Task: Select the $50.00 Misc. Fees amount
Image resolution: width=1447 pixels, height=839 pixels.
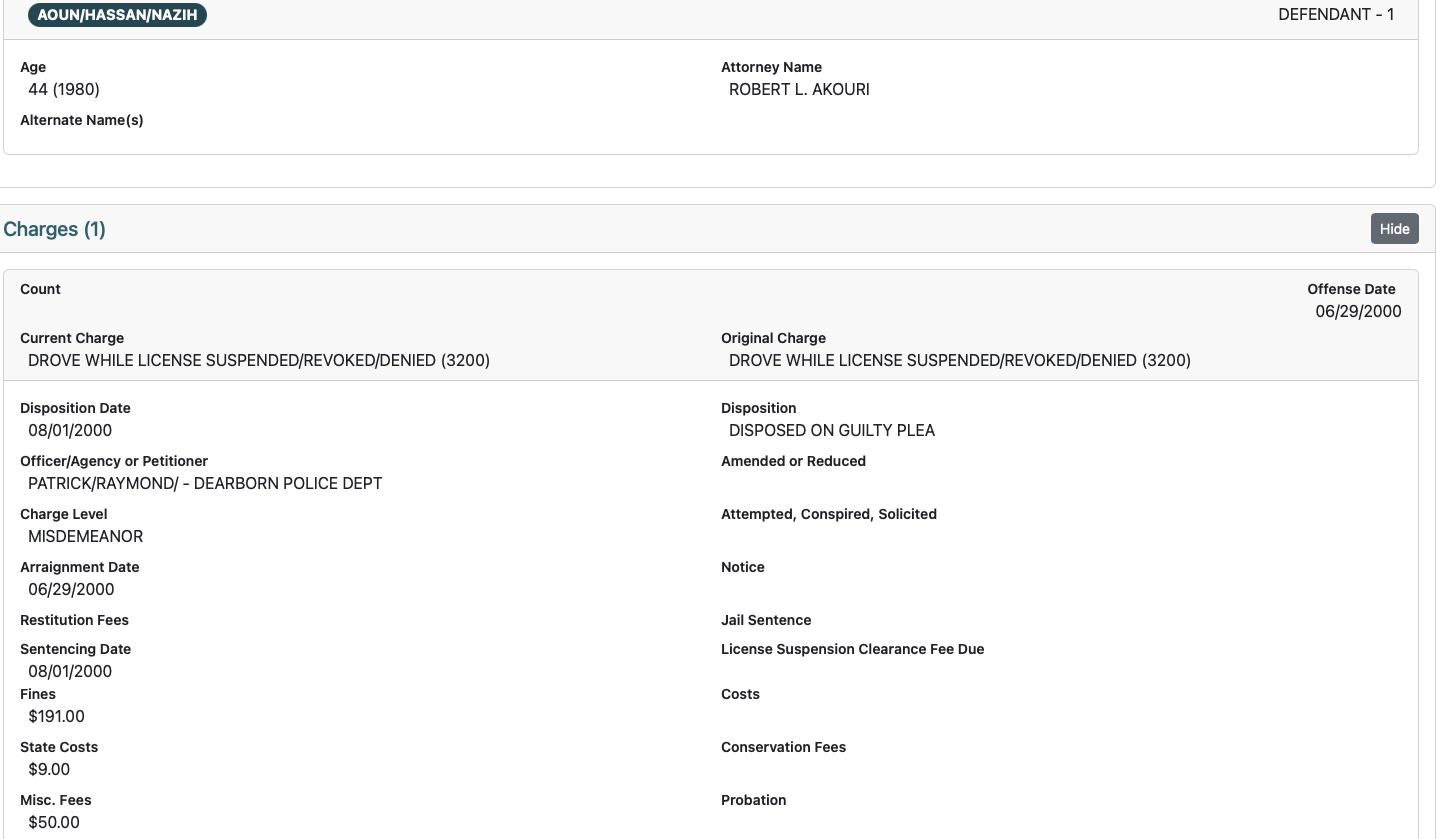Action: pyautogui.click(x=53, y=822)
